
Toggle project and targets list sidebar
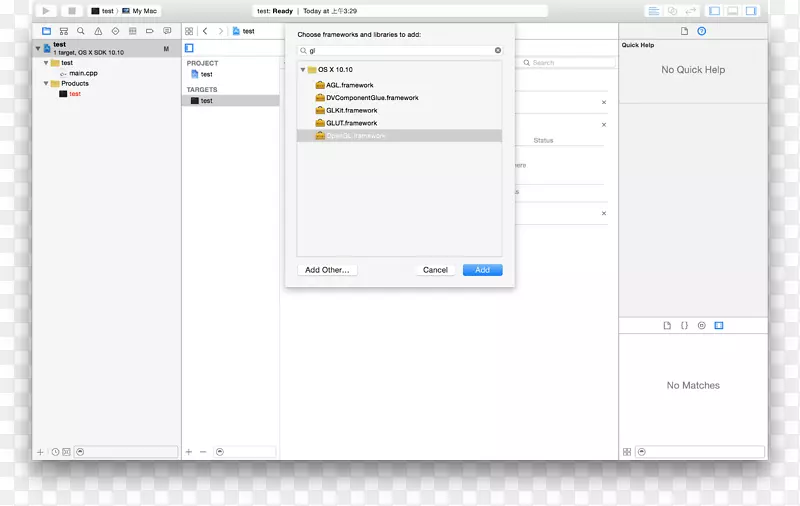[x=189, y=48]
